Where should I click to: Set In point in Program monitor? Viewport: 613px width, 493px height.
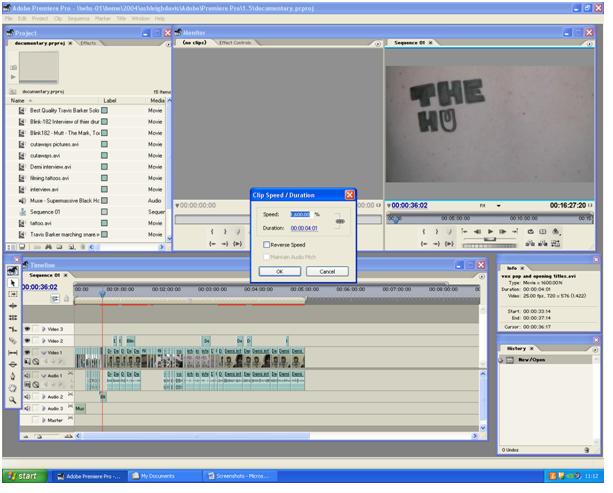(424, 231)
